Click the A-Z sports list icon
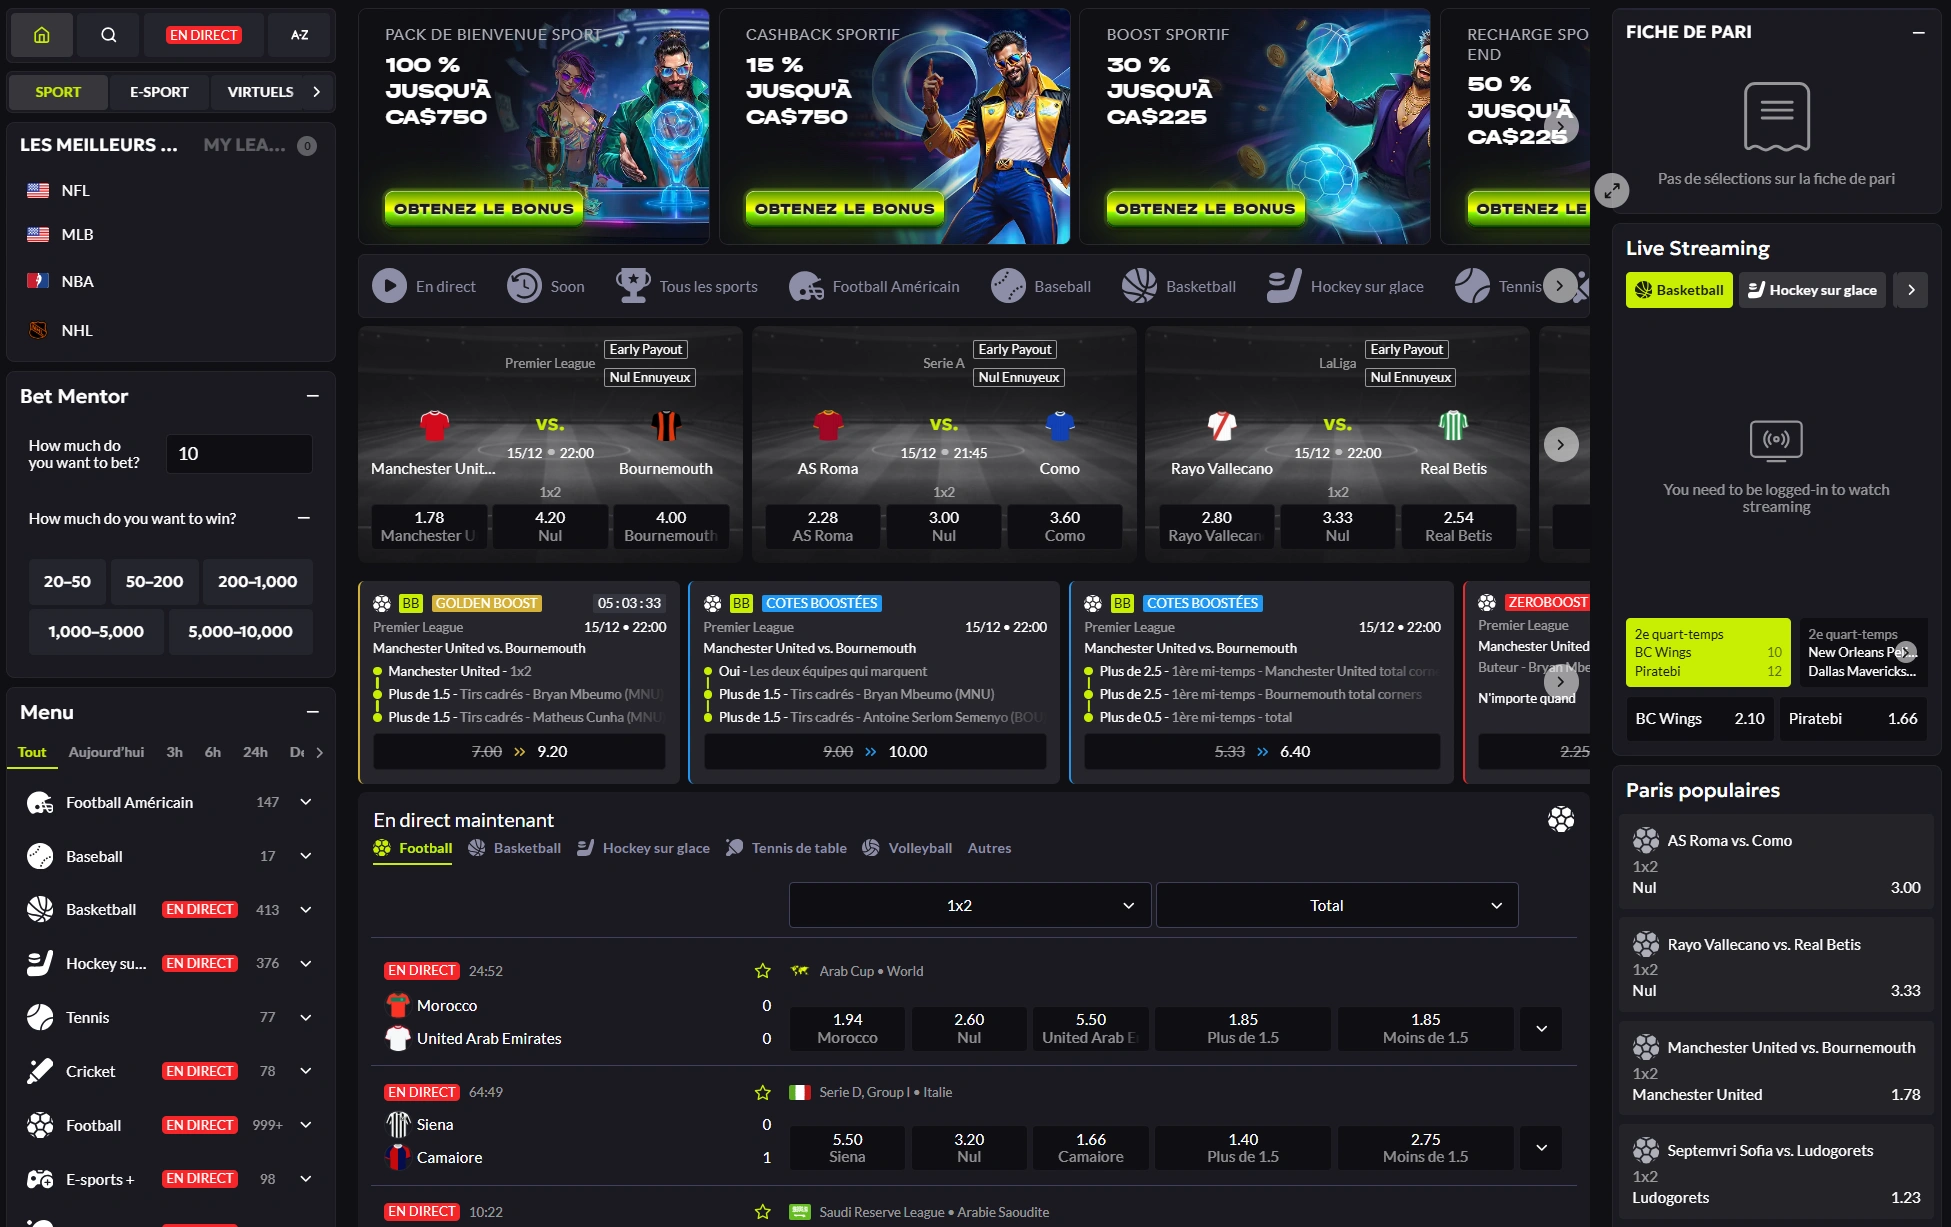 [x=300, y=35]
